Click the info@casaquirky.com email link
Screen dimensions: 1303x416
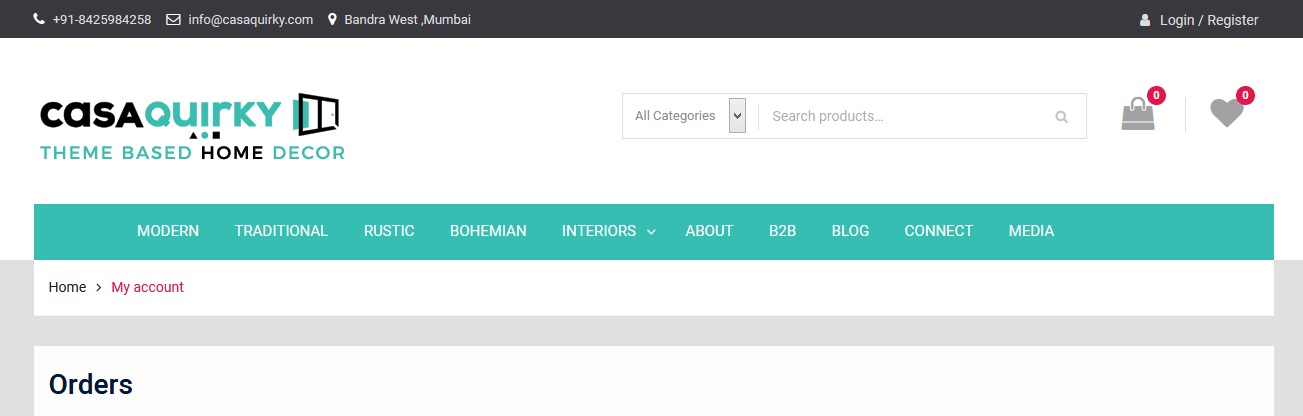(250, 20)
